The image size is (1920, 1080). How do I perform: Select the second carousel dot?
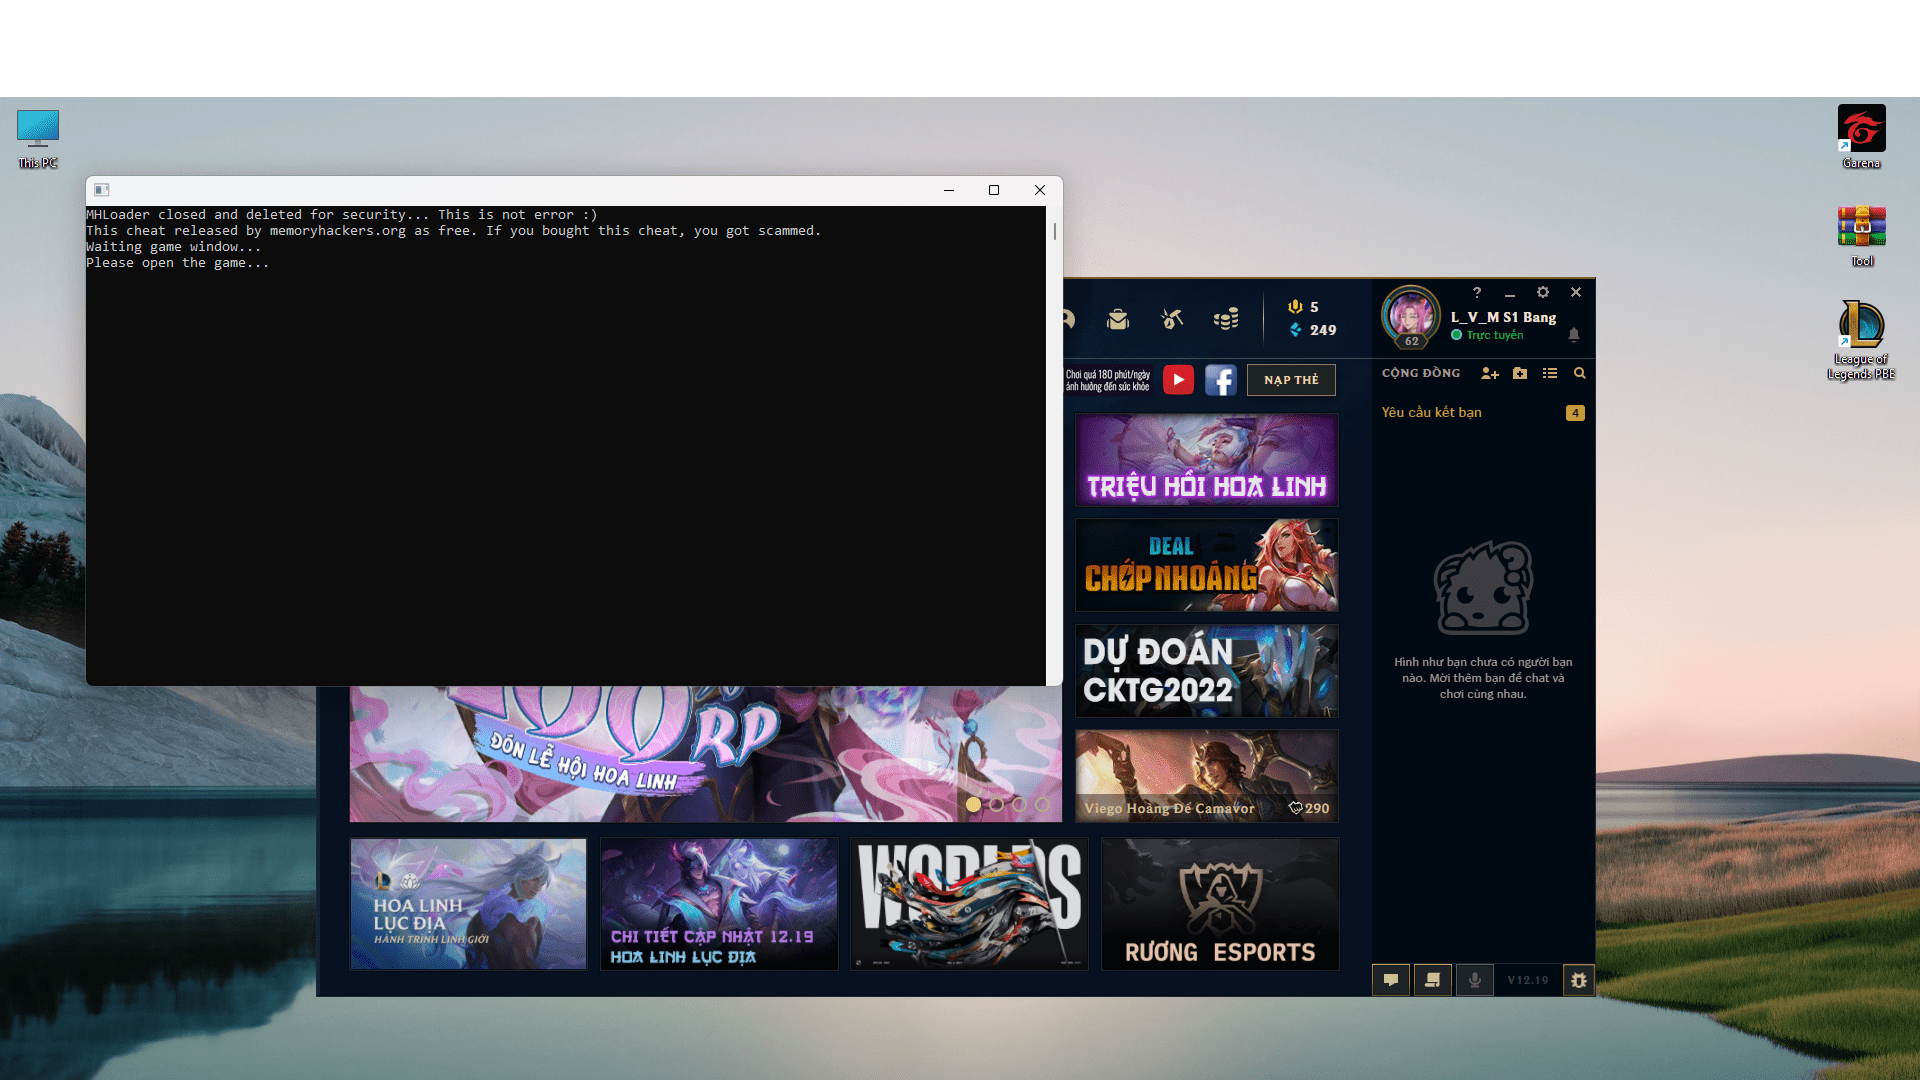click(996, 804)
